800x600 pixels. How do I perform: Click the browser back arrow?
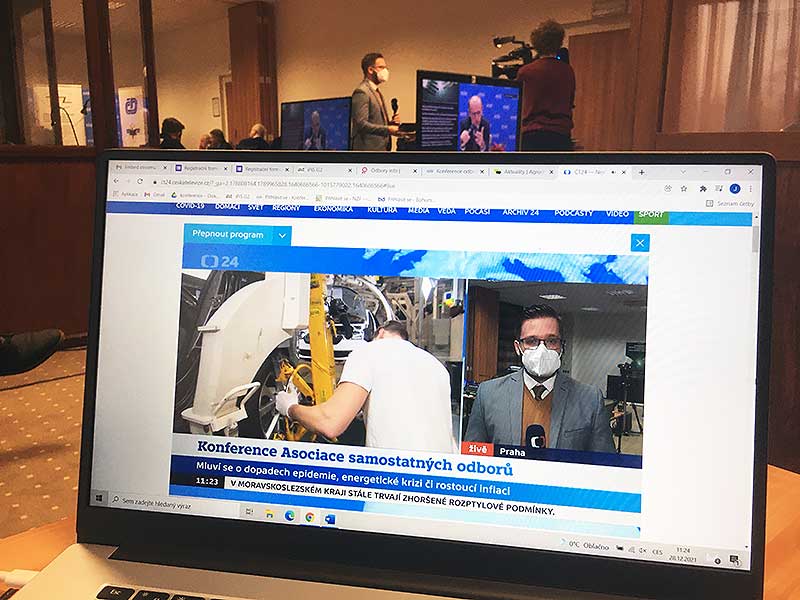click(117, 181)
